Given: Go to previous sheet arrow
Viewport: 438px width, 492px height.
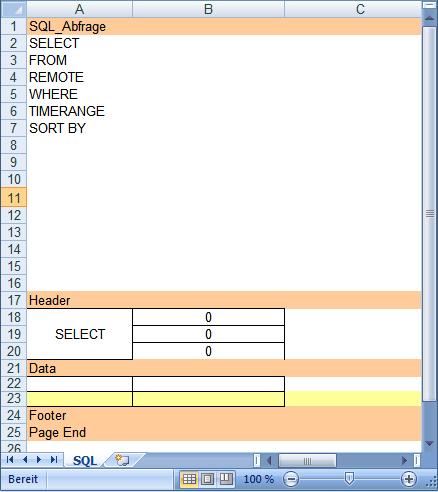Looking at the screenshot, I should 25,460.
